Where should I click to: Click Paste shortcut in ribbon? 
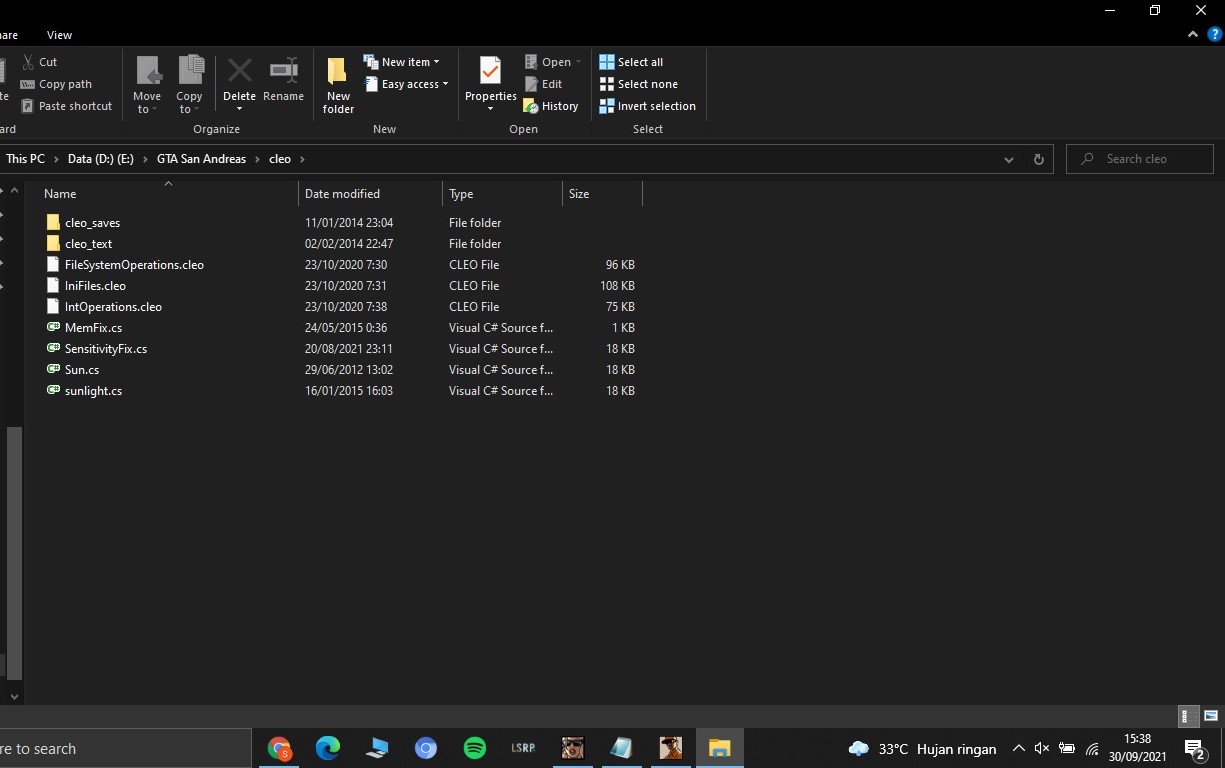click(66, 106)
